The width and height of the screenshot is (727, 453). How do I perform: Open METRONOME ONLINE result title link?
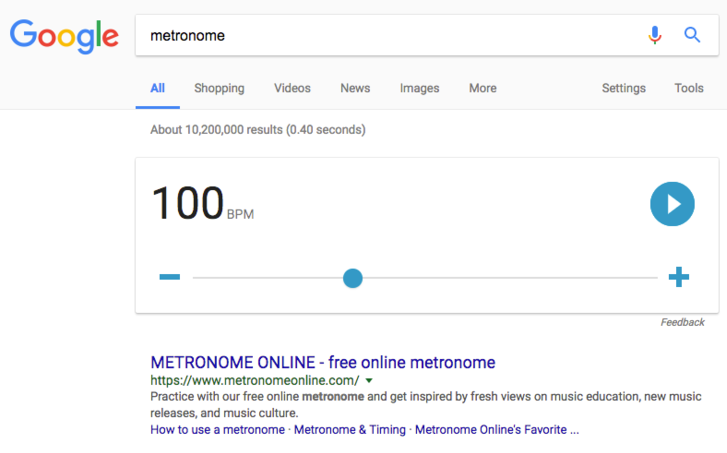322,362
